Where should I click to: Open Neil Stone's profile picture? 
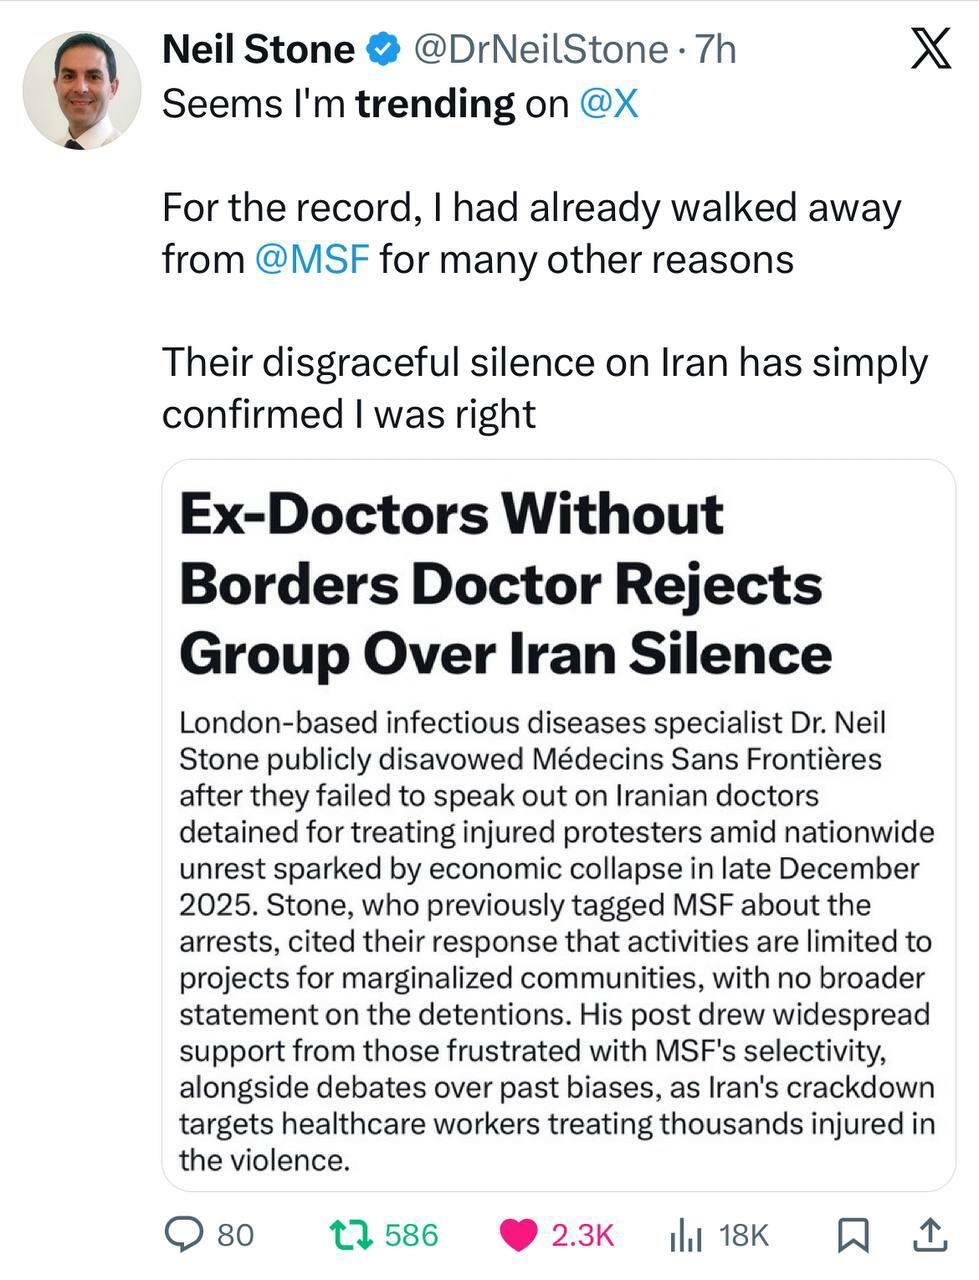click(82, 91)
